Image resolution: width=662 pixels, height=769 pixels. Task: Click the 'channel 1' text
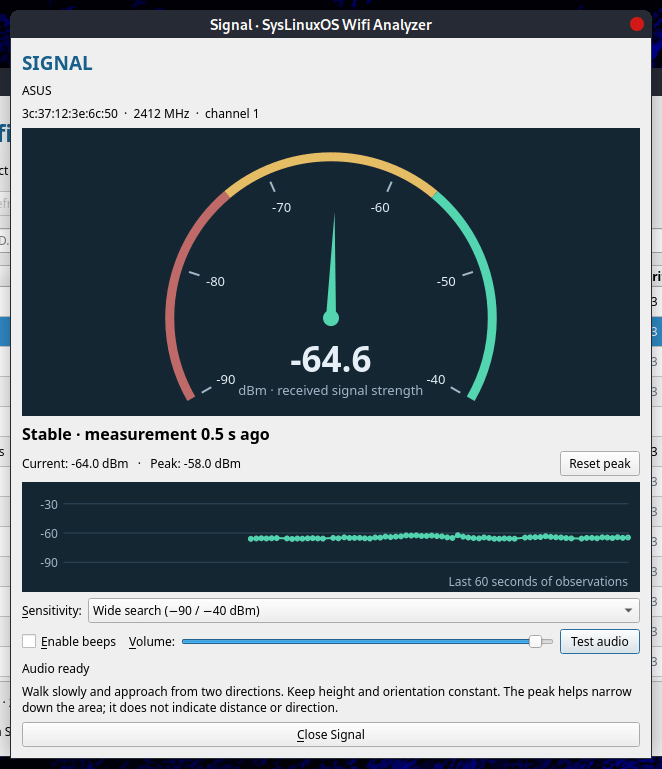pyautogui.click(x=231, y=114)
